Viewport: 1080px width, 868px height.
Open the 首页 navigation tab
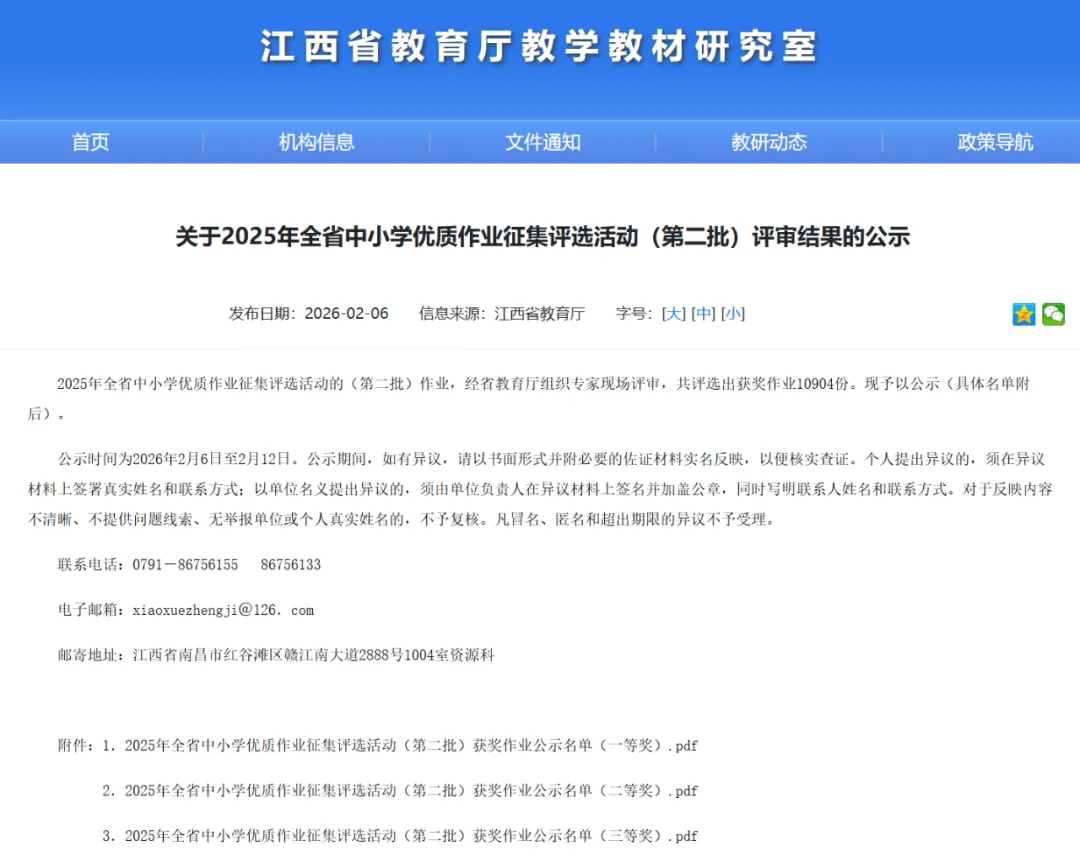point(90,142)
